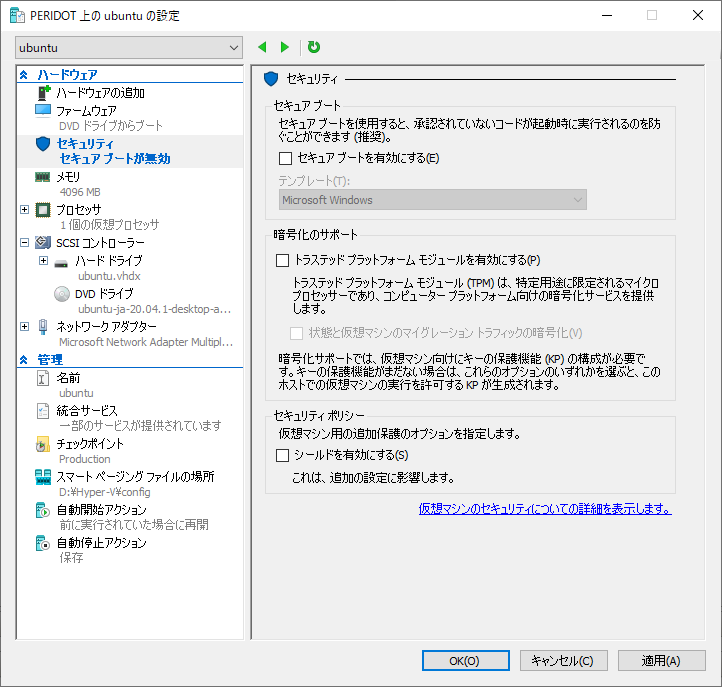Open the ubuntu virtual machine dropdown
This screenshot has height=687, width=722.
pos(129,48)
